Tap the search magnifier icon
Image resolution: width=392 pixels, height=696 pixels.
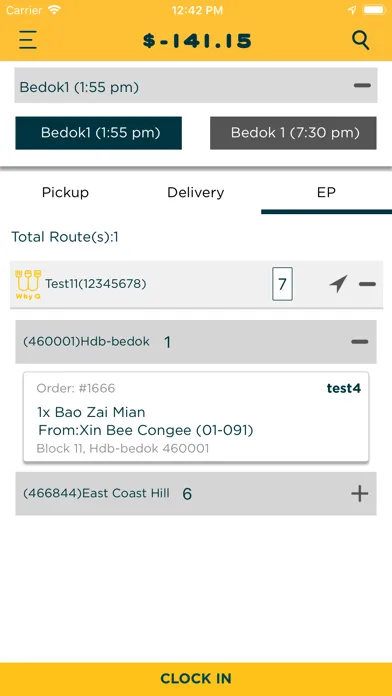coord(360,40)
